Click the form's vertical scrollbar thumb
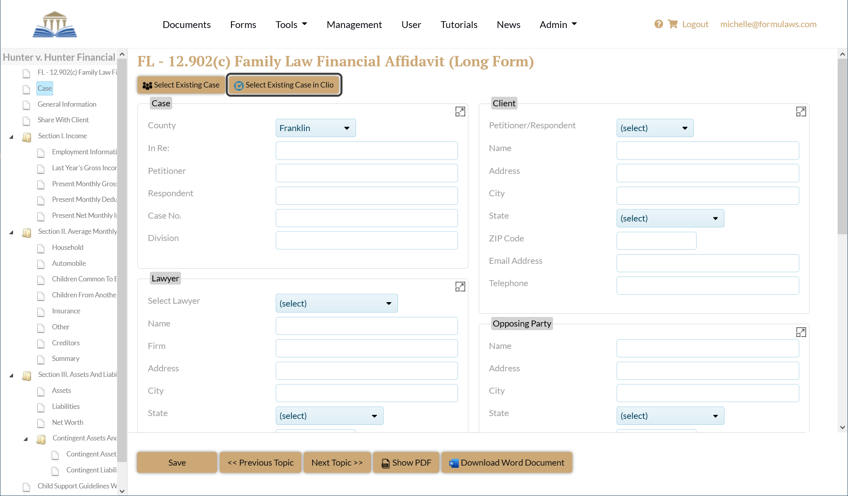Viewport: 848px width, 496px height. point(842,147)
